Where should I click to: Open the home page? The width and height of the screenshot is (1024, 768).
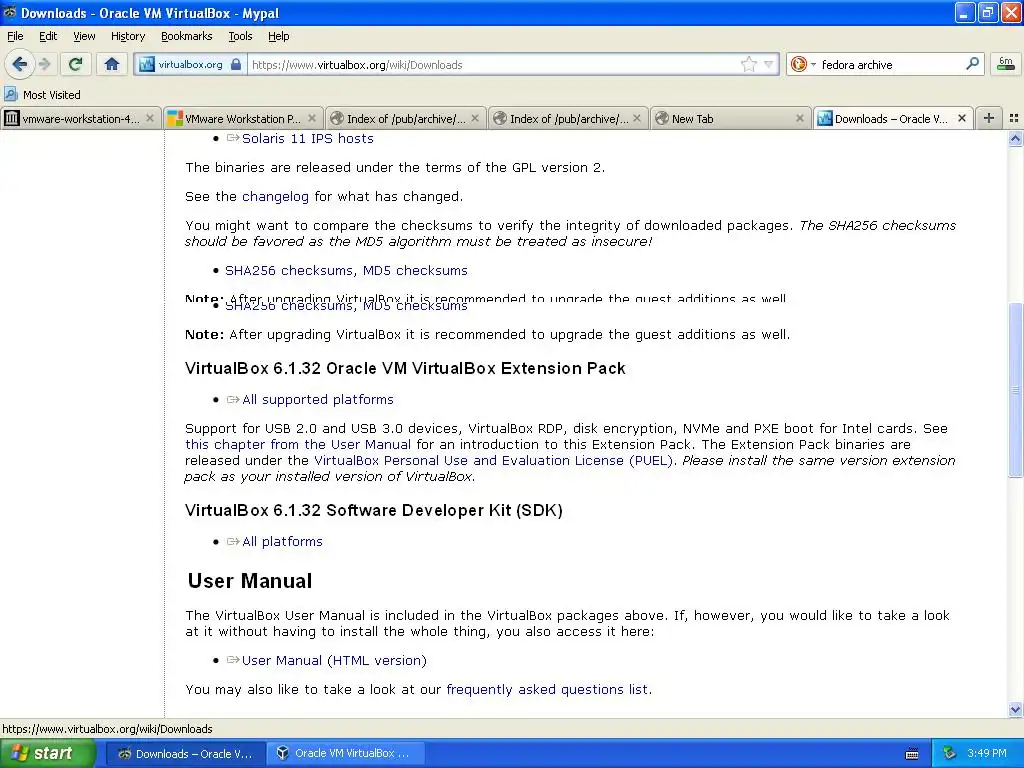click(112, 64)
